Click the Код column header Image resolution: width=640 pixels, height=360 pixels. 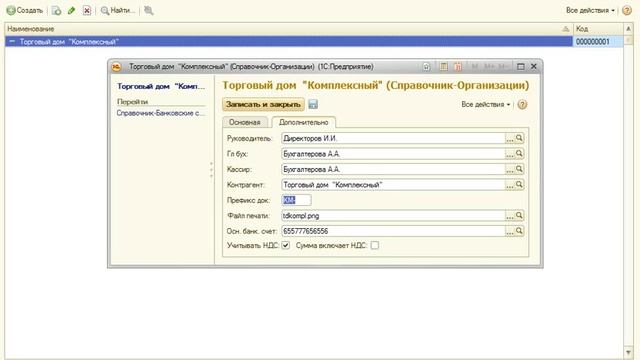coord(598,29)
